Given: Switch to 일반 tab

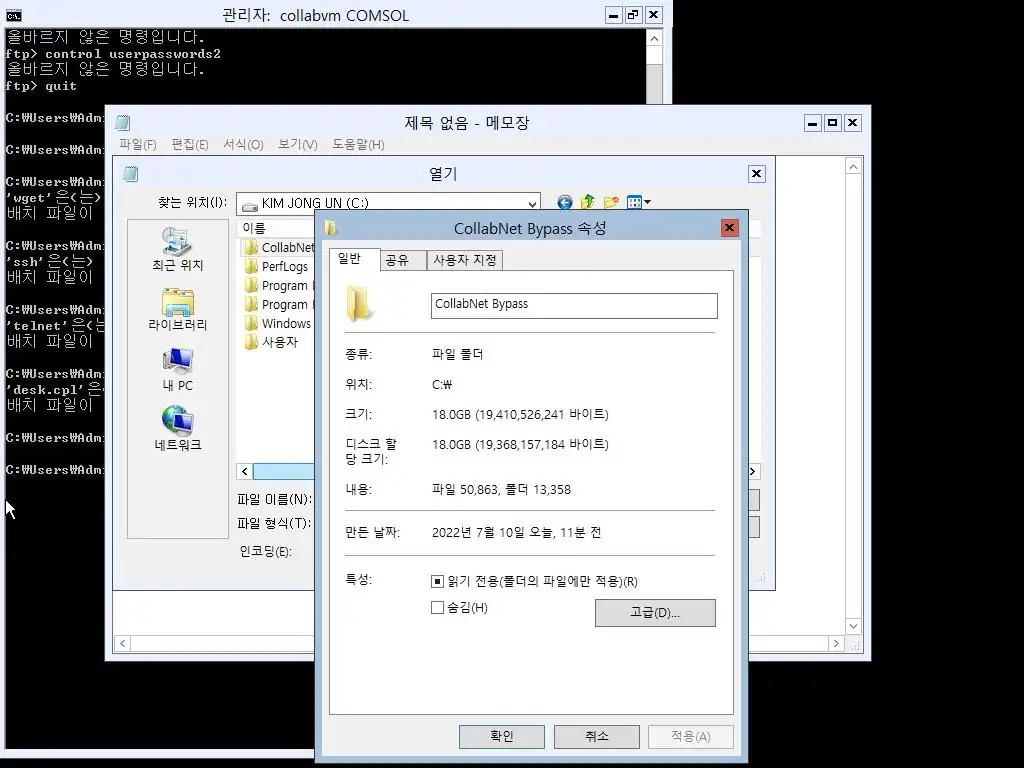Looking at the screenshot, I should (x=353, y=259).
